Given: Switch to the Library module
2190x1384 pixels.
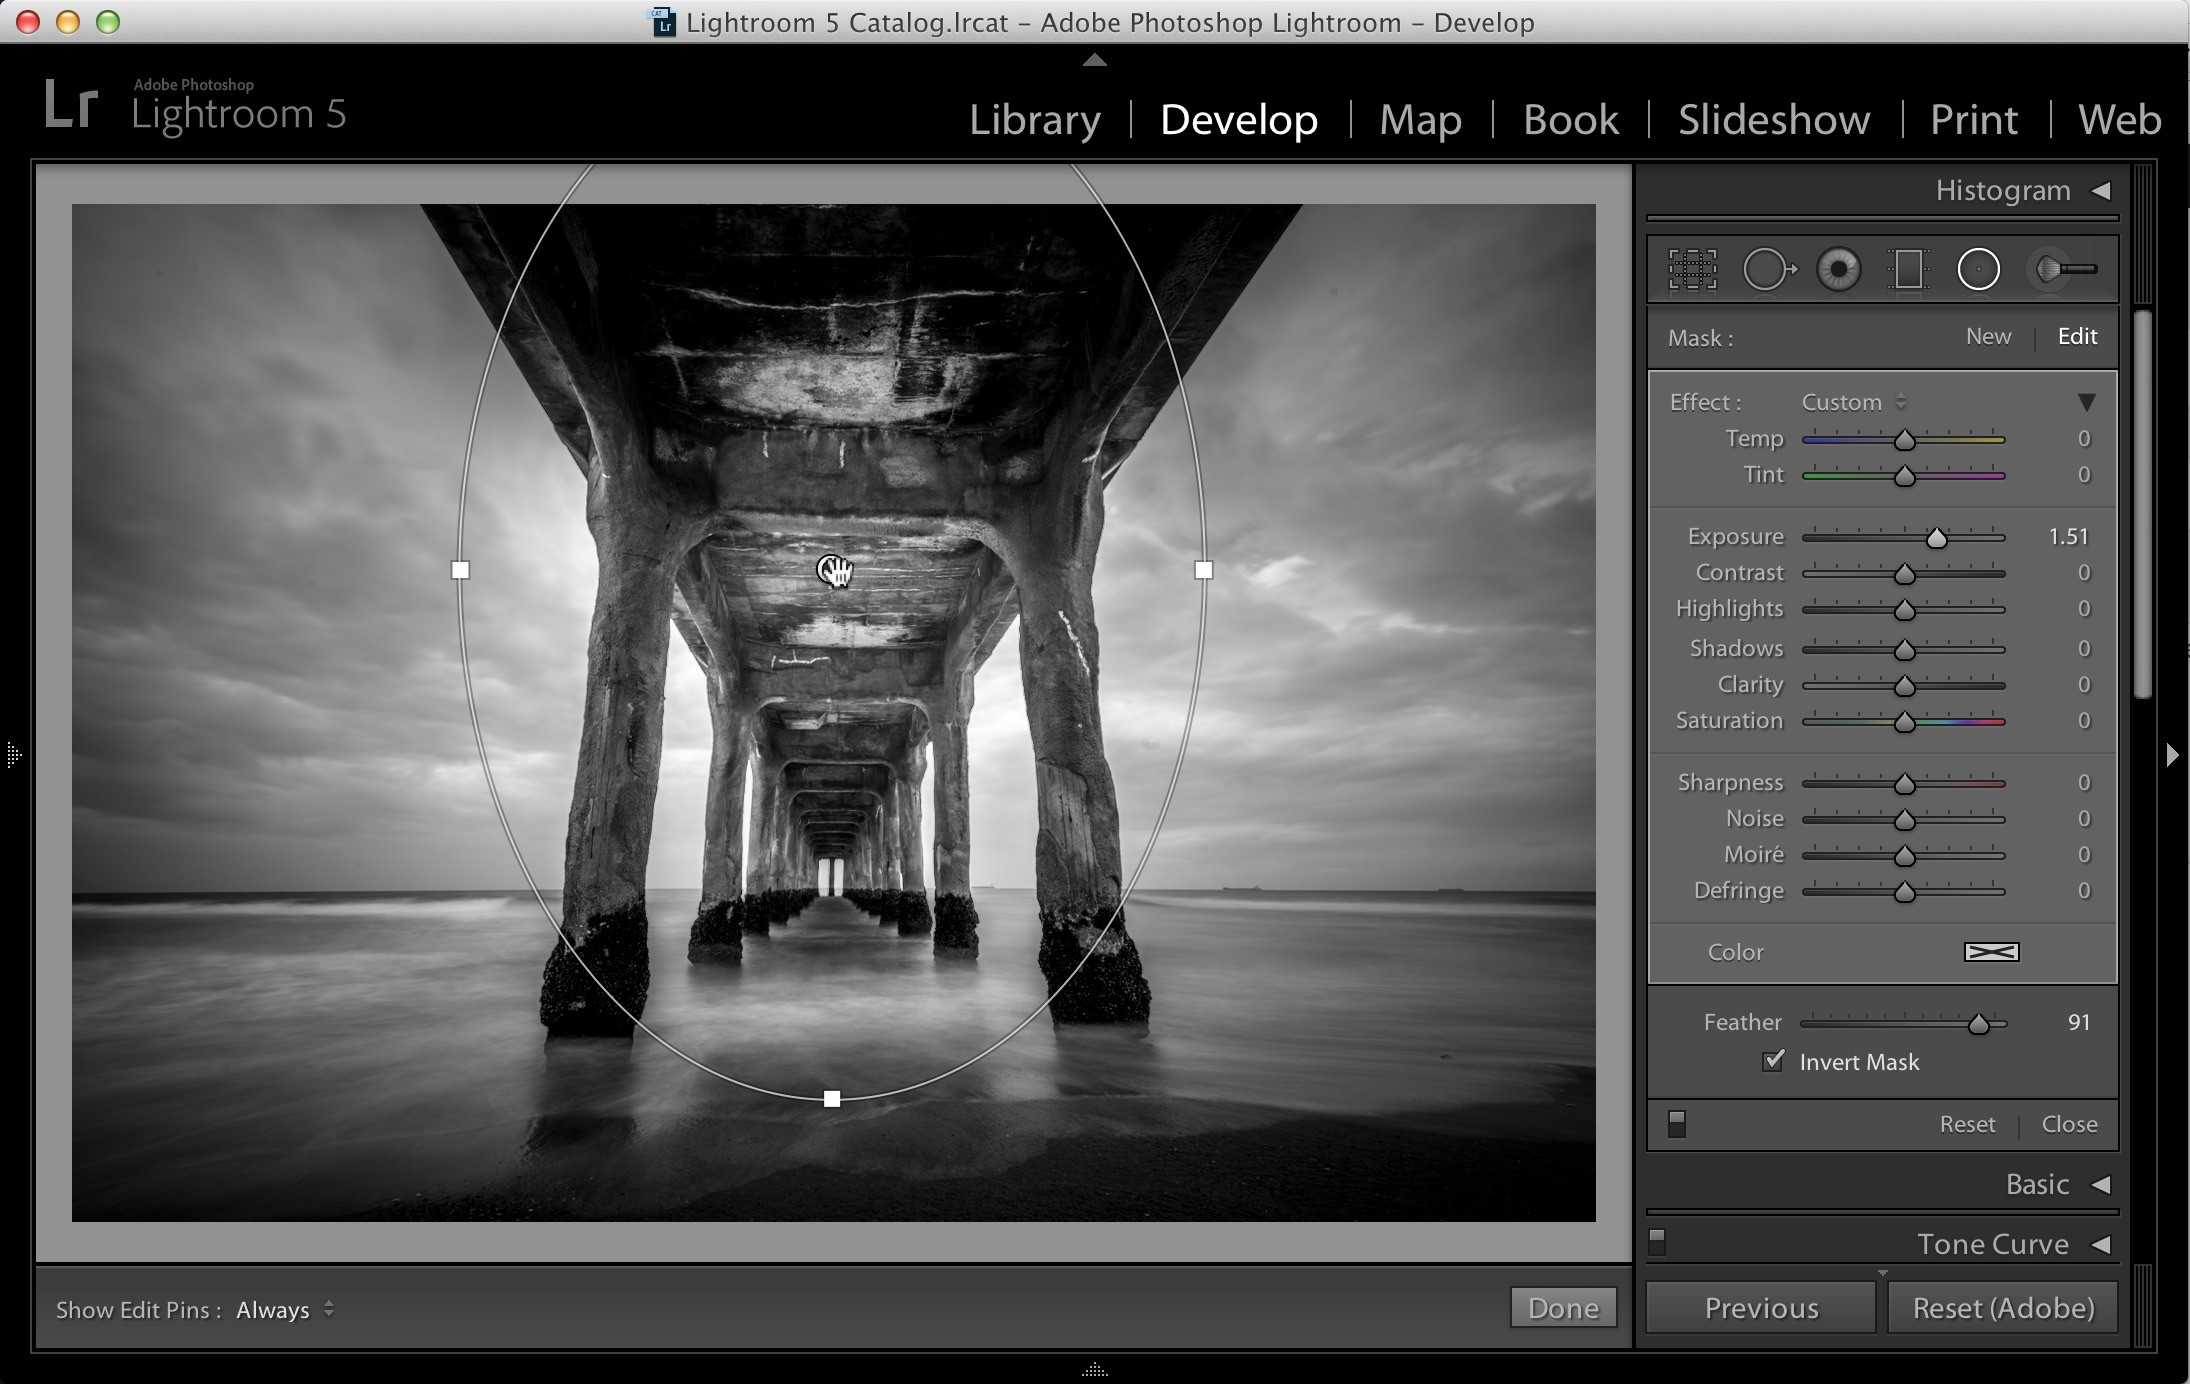Looking at the screenshot, I should pos(1035,119).
